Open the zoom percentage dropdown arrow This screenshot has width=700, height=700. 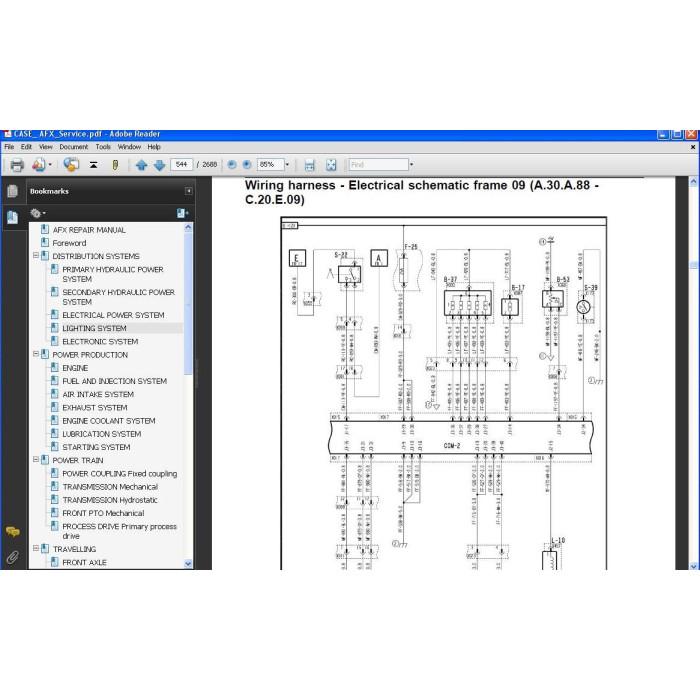click(287, 165)
